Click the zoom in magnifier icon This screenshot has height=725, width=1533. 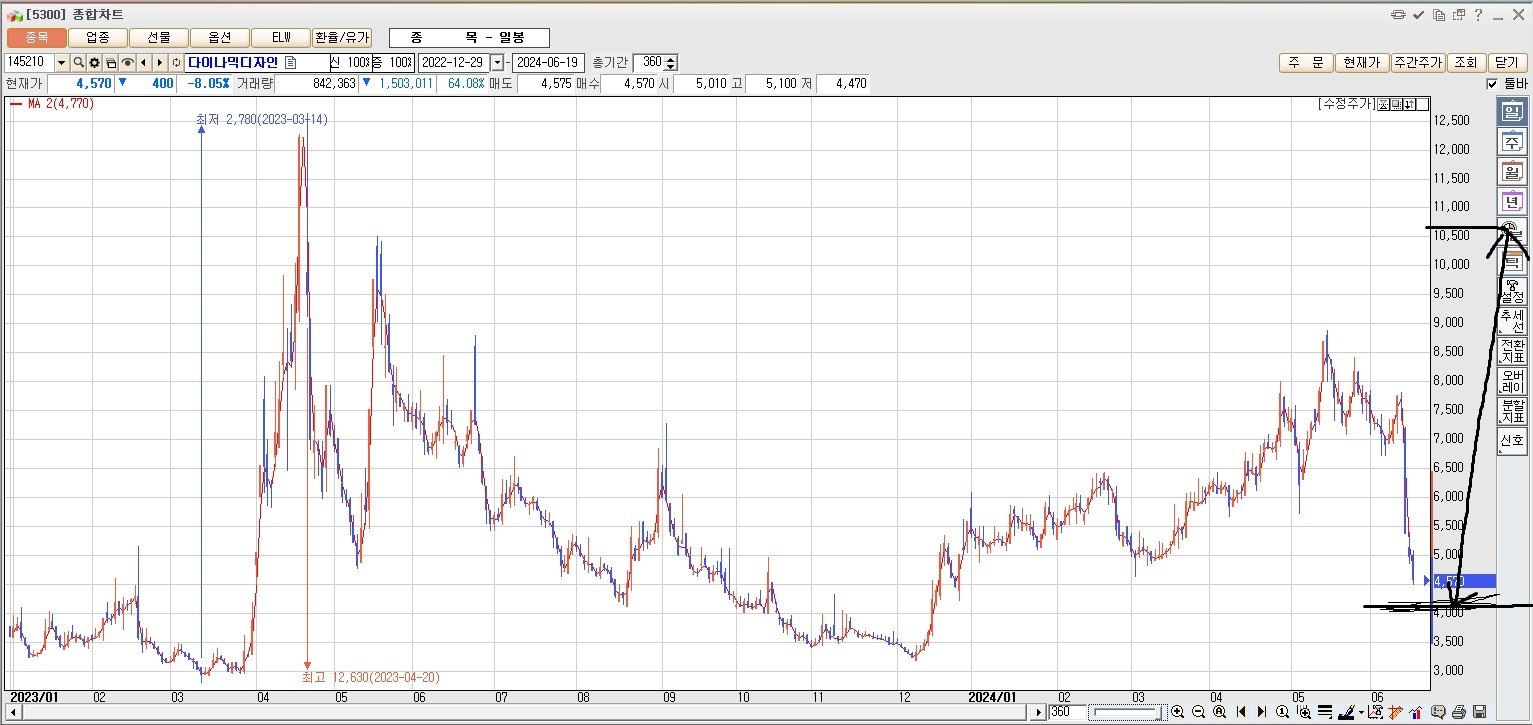click(x=1177, y=712)
